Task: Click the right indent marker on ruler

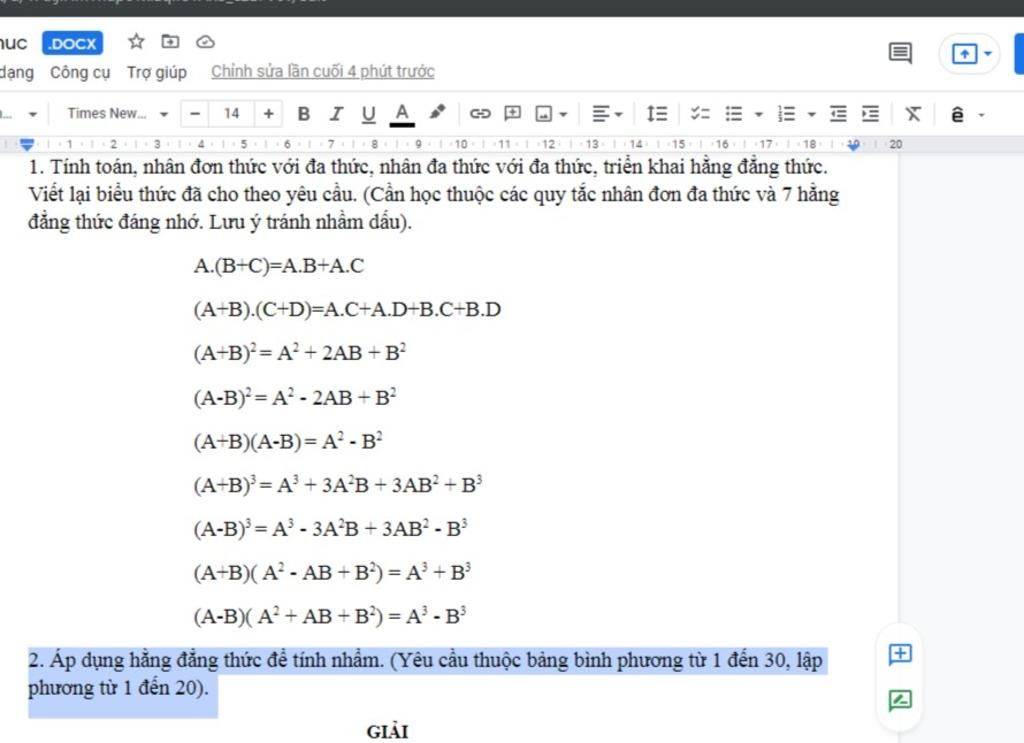Action: [853, 145]
